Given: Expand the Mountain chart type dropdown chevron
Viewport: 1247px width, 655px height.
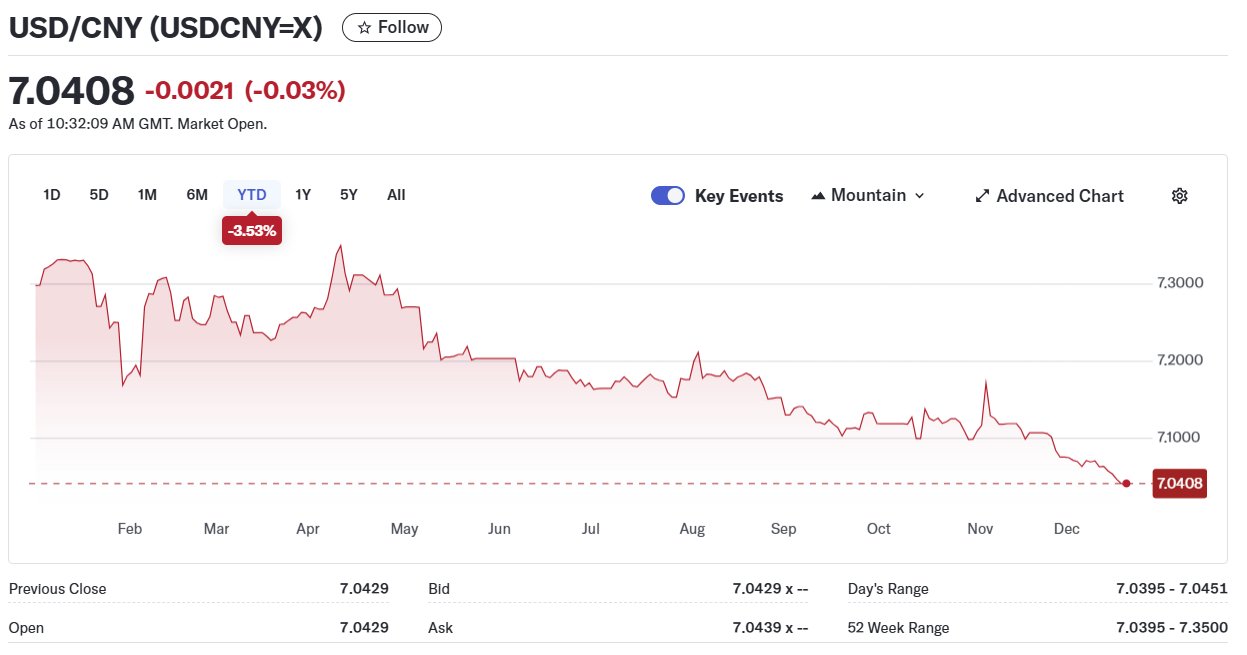Looking at the screenshot, I should (x=920, y=196).
